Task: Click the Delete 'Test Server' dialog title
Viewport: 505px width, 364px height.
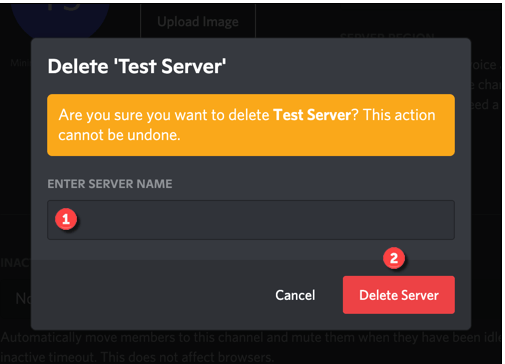Action: point(137,66)
